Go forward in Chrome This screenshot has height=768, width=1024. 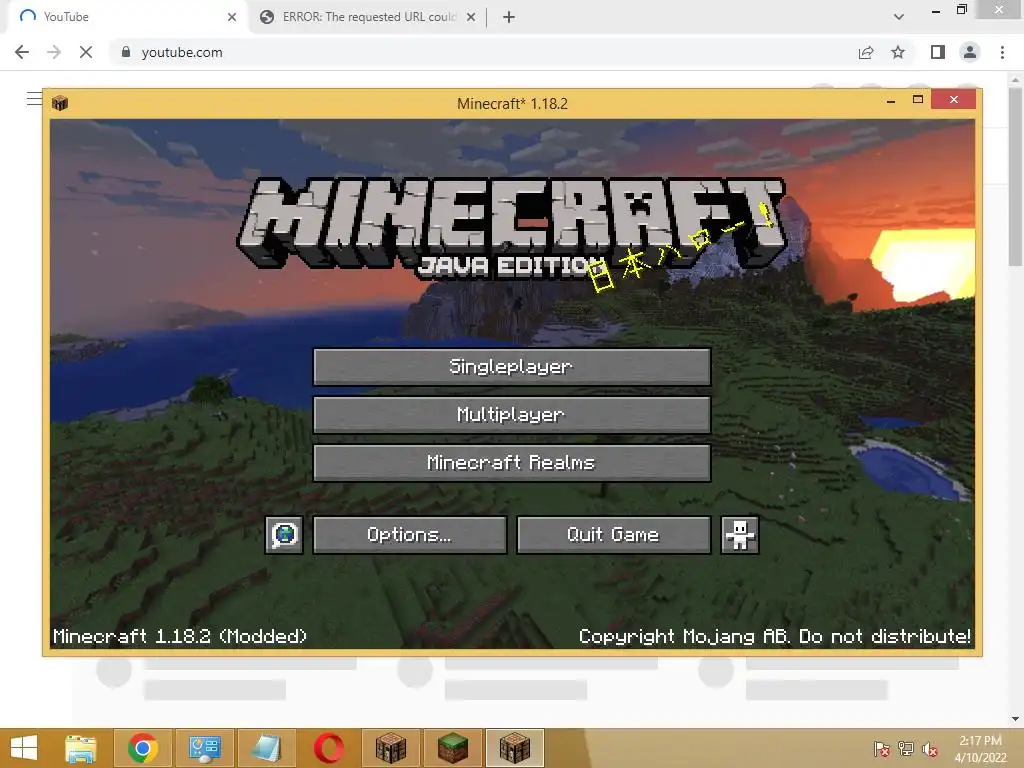coord(54,52)
